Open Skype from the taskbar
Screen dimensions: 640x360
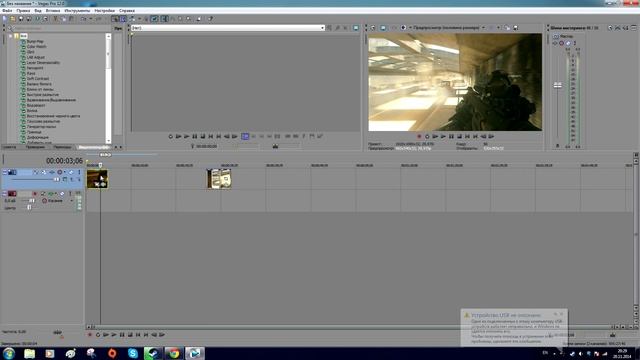[x=132, y=353]
